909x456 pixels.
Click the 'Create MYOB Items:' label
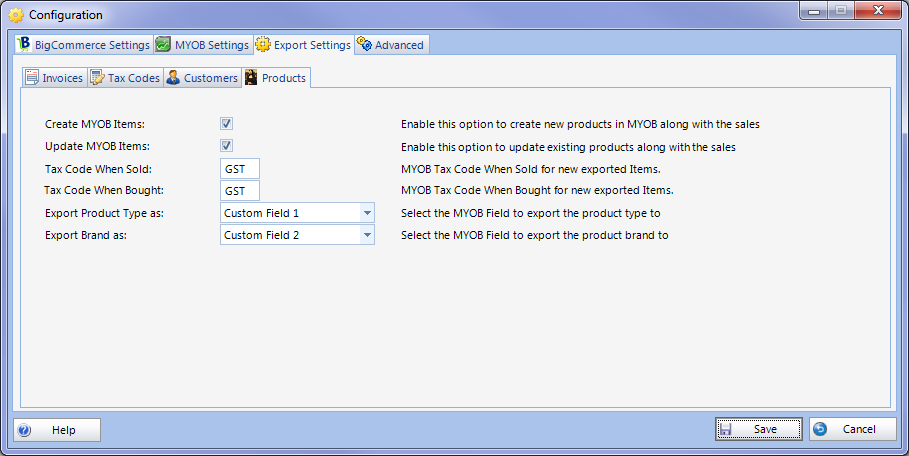(x=95, y=124)
